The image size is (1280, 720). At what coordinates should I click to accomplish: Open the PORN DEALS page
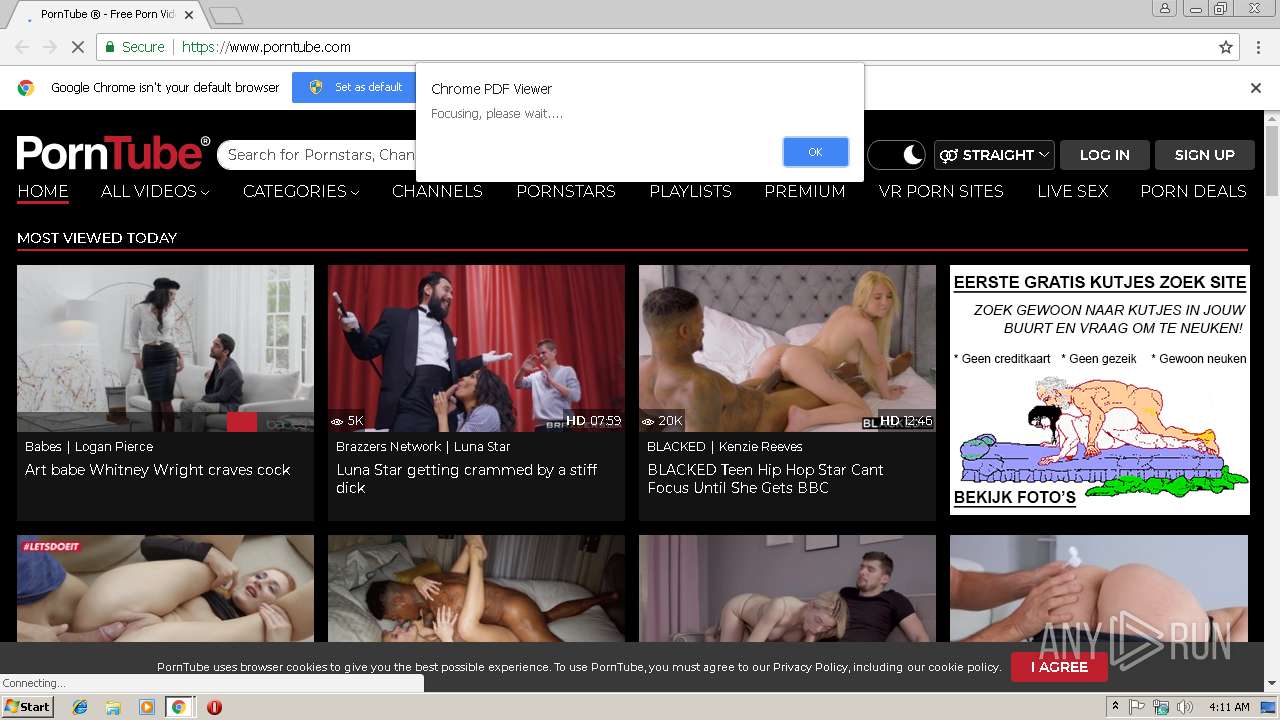coord(1193,191)
